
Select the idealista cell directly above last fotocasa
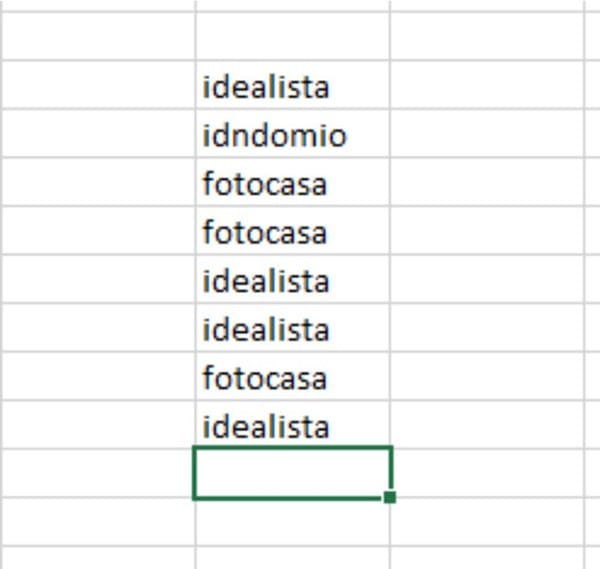click(x=292, y=329)
